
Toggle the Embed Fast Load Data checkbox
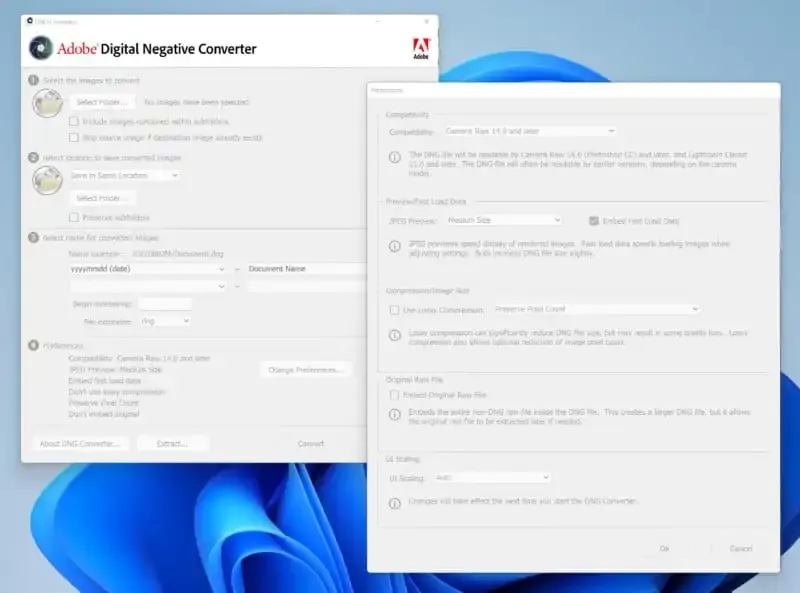point(594,220)
